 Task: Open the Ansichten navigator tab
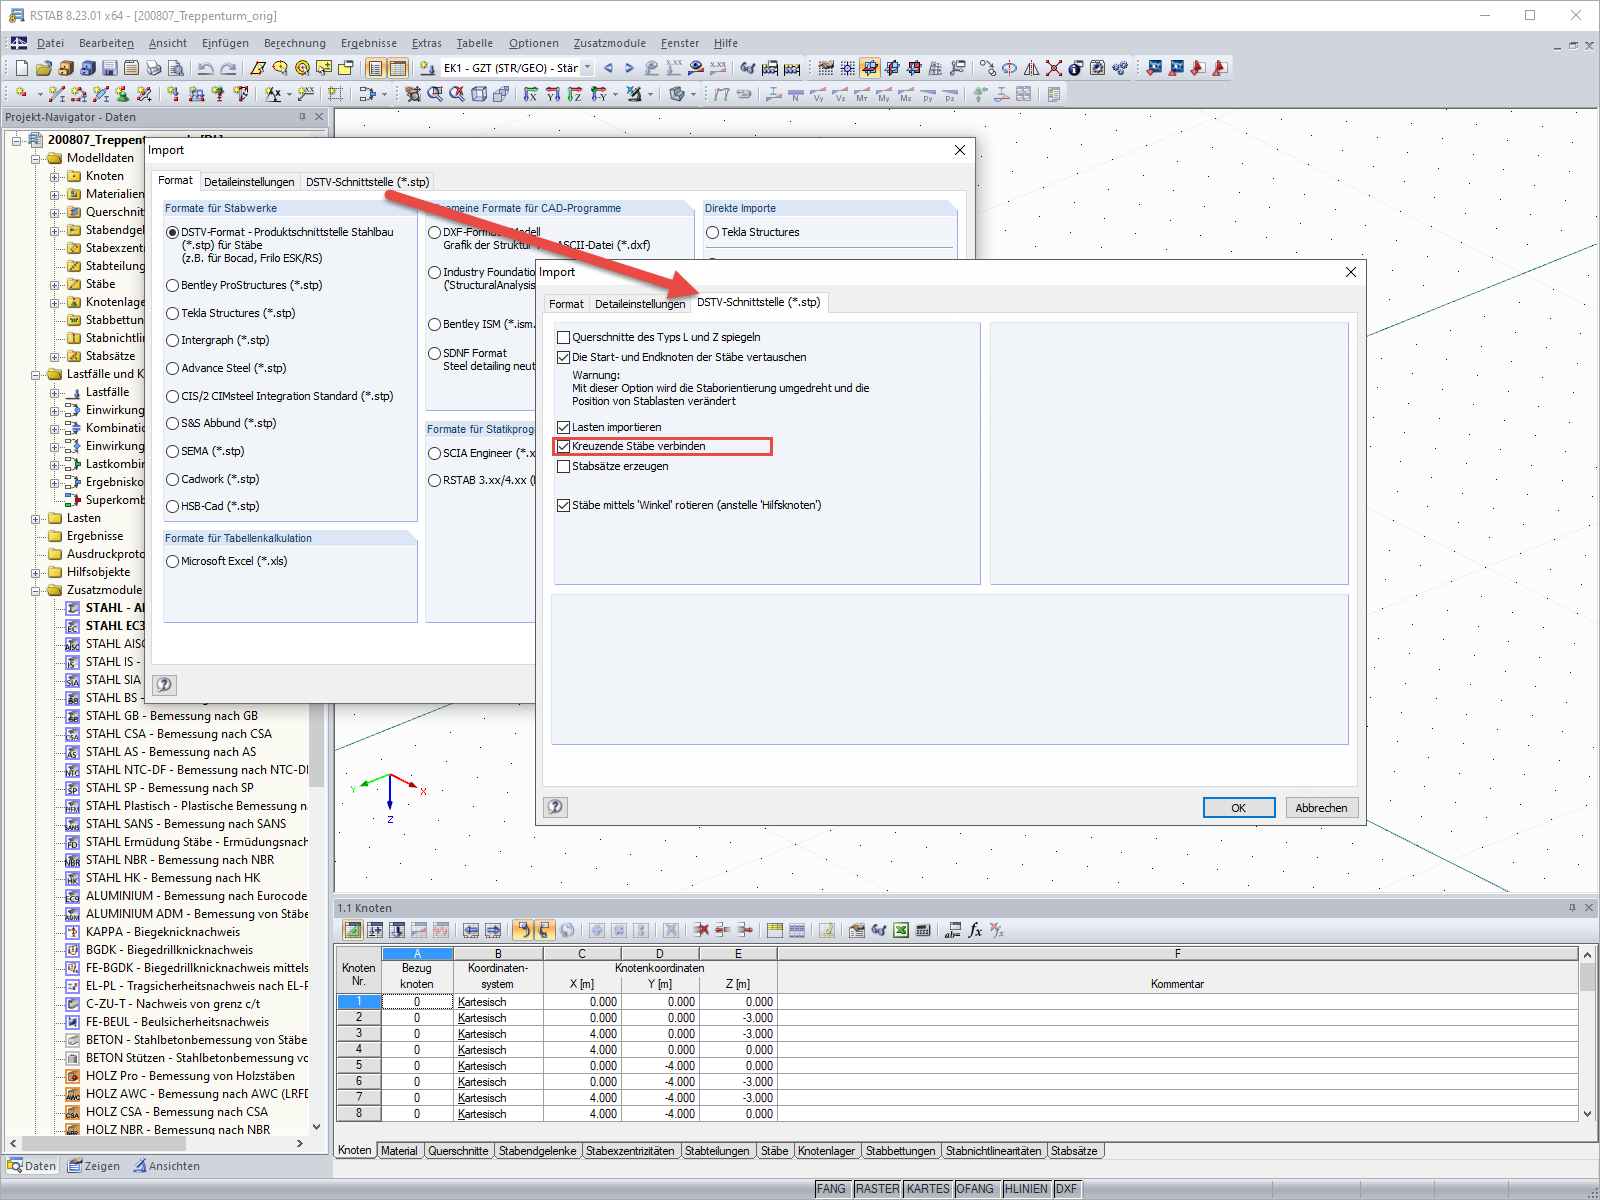[x=167, y=1166]
